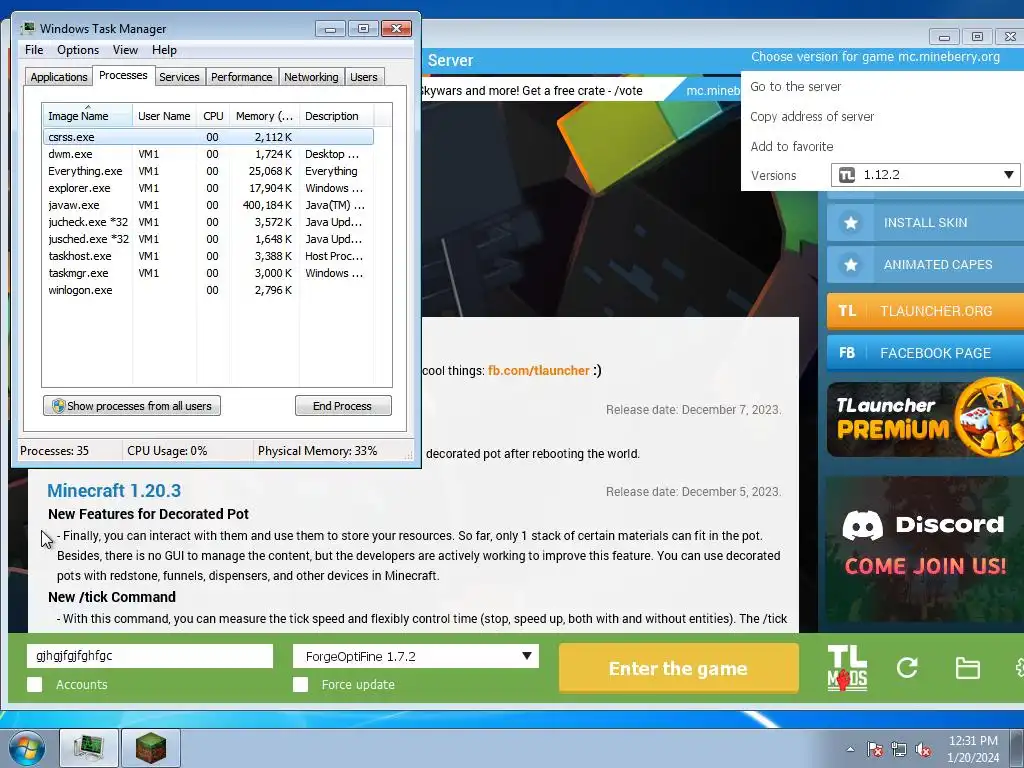
Task: Open the TLauncher Premium banner
Action: [x=925, y=418]
